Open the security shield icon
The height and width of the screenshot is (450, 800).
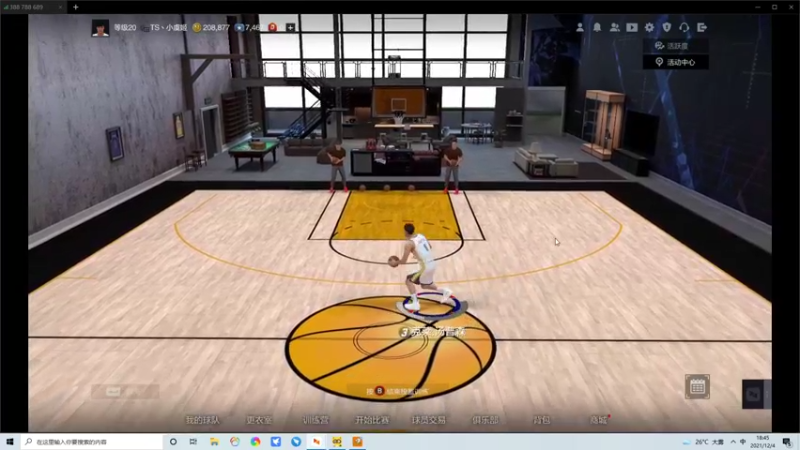click(667, 28)
